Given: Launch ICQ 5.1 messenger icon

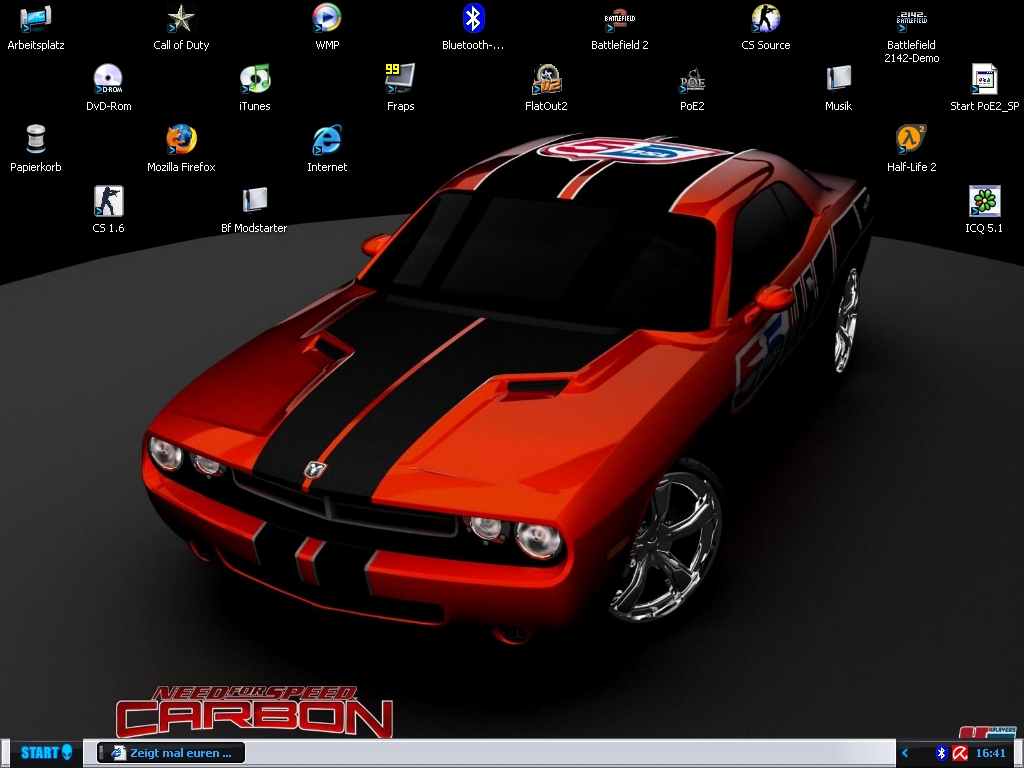Looking at the screenshot, I should (984, 202).
